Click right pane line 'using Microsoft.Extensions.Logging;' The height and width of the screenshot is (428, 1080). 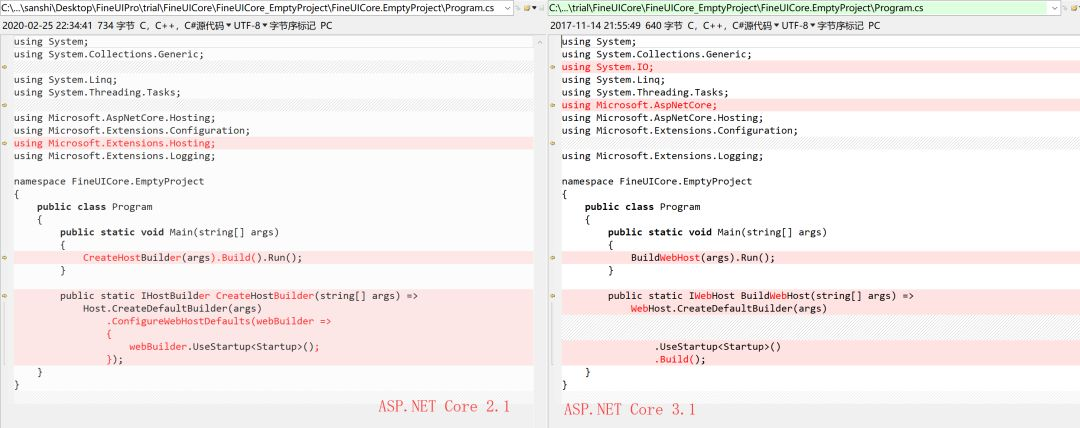[663, 156]
